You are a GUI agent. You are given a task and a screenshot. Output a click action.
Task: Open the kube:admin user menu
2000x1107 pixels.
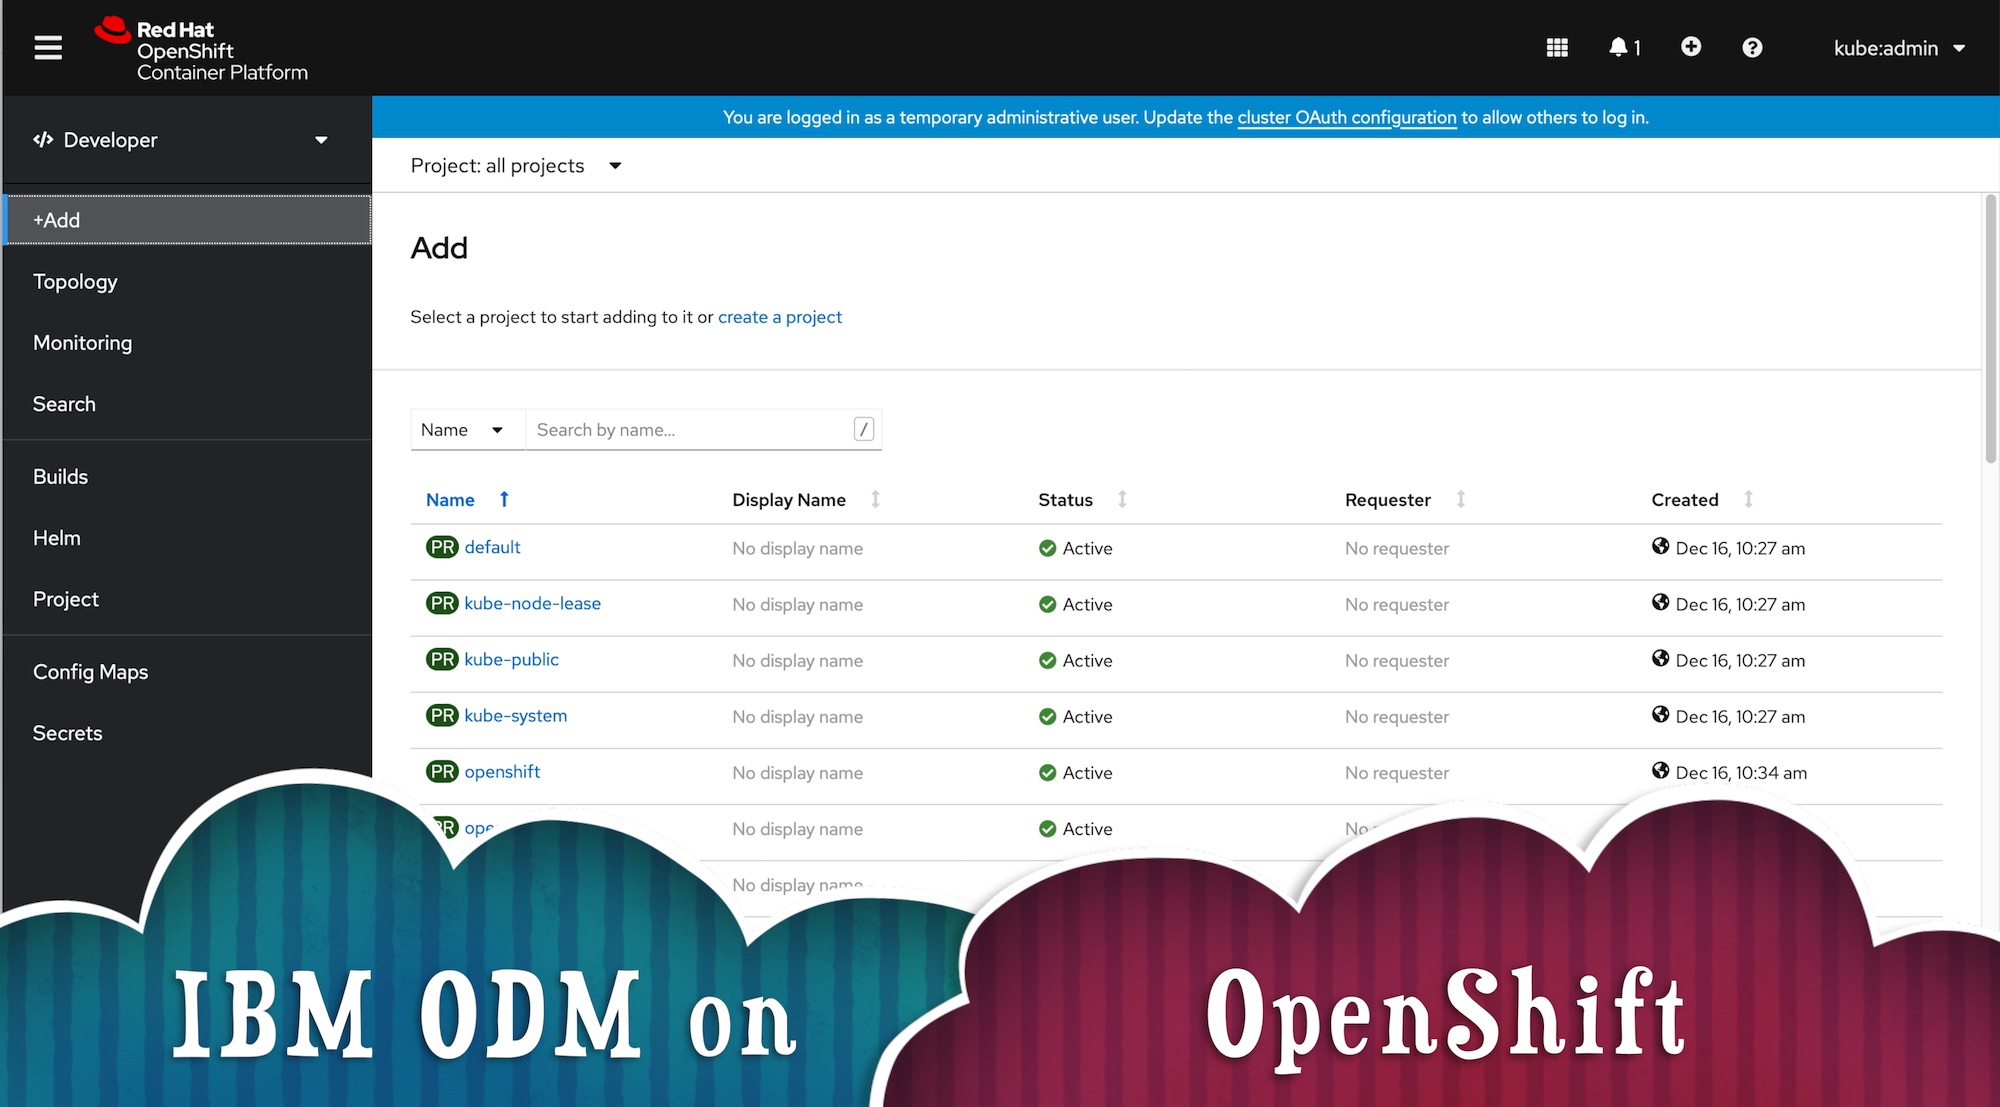(x=1899, y=48)
